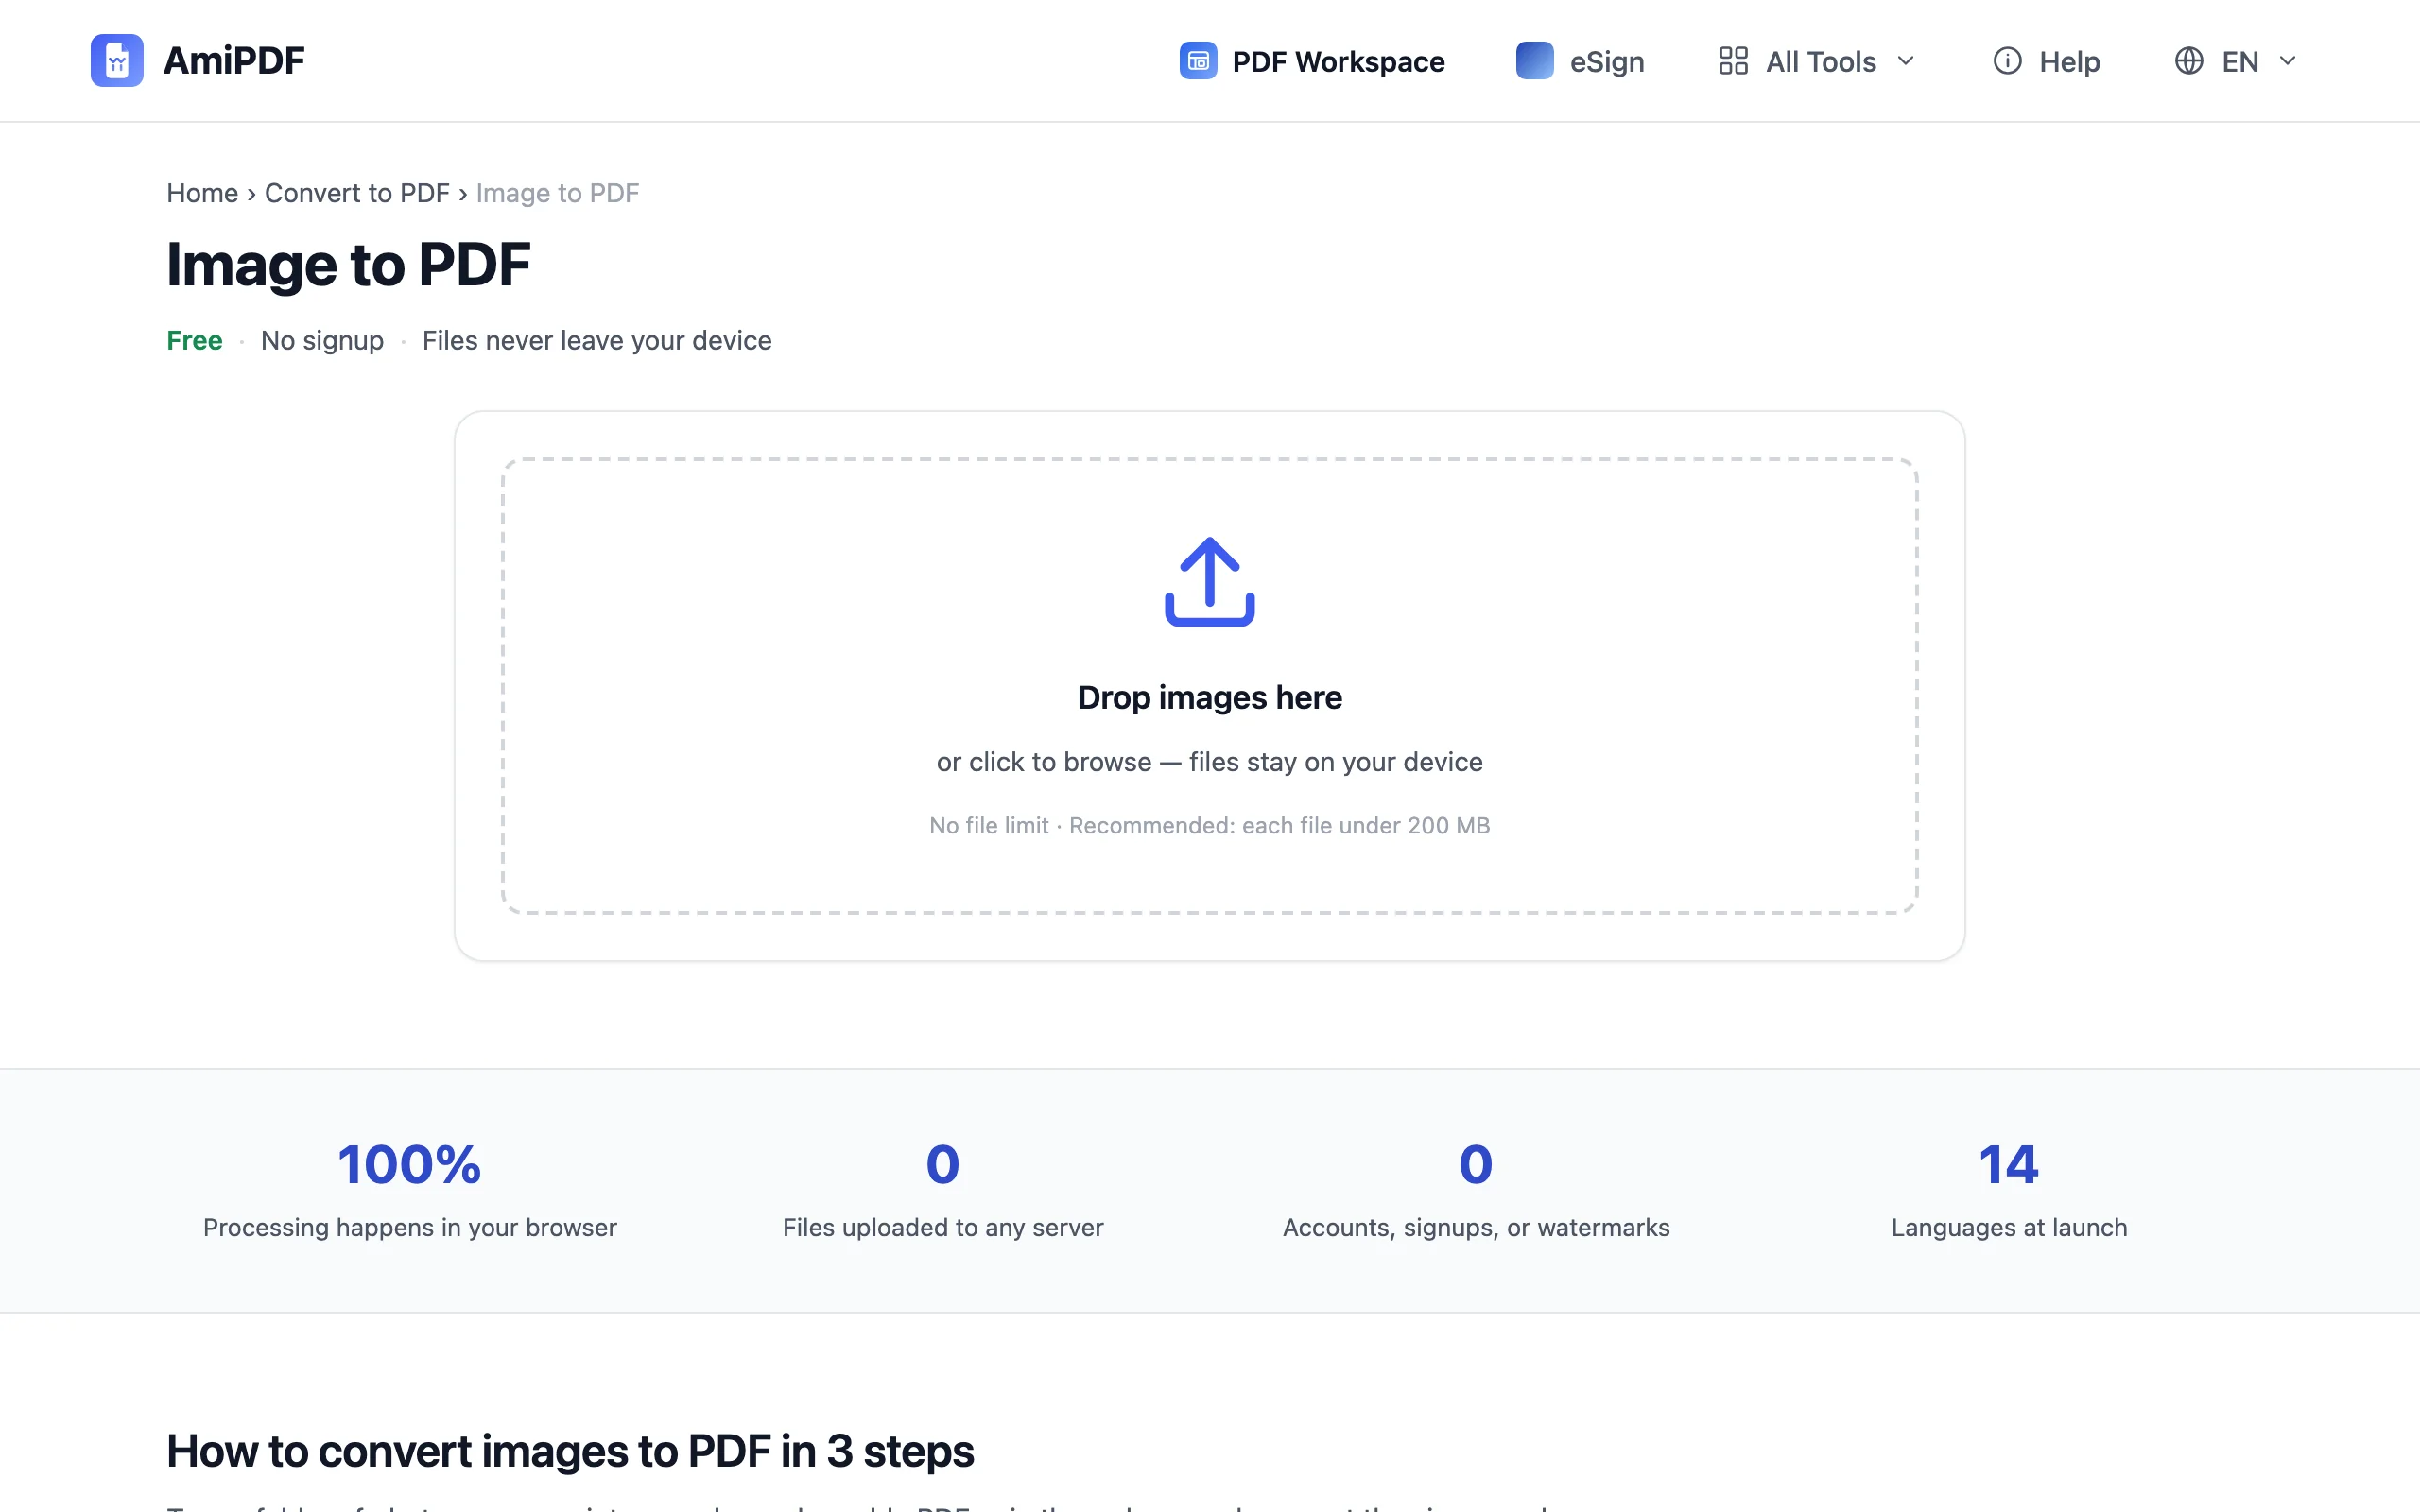
Task: Click the green Free label
Action: (x=194, y=341)
